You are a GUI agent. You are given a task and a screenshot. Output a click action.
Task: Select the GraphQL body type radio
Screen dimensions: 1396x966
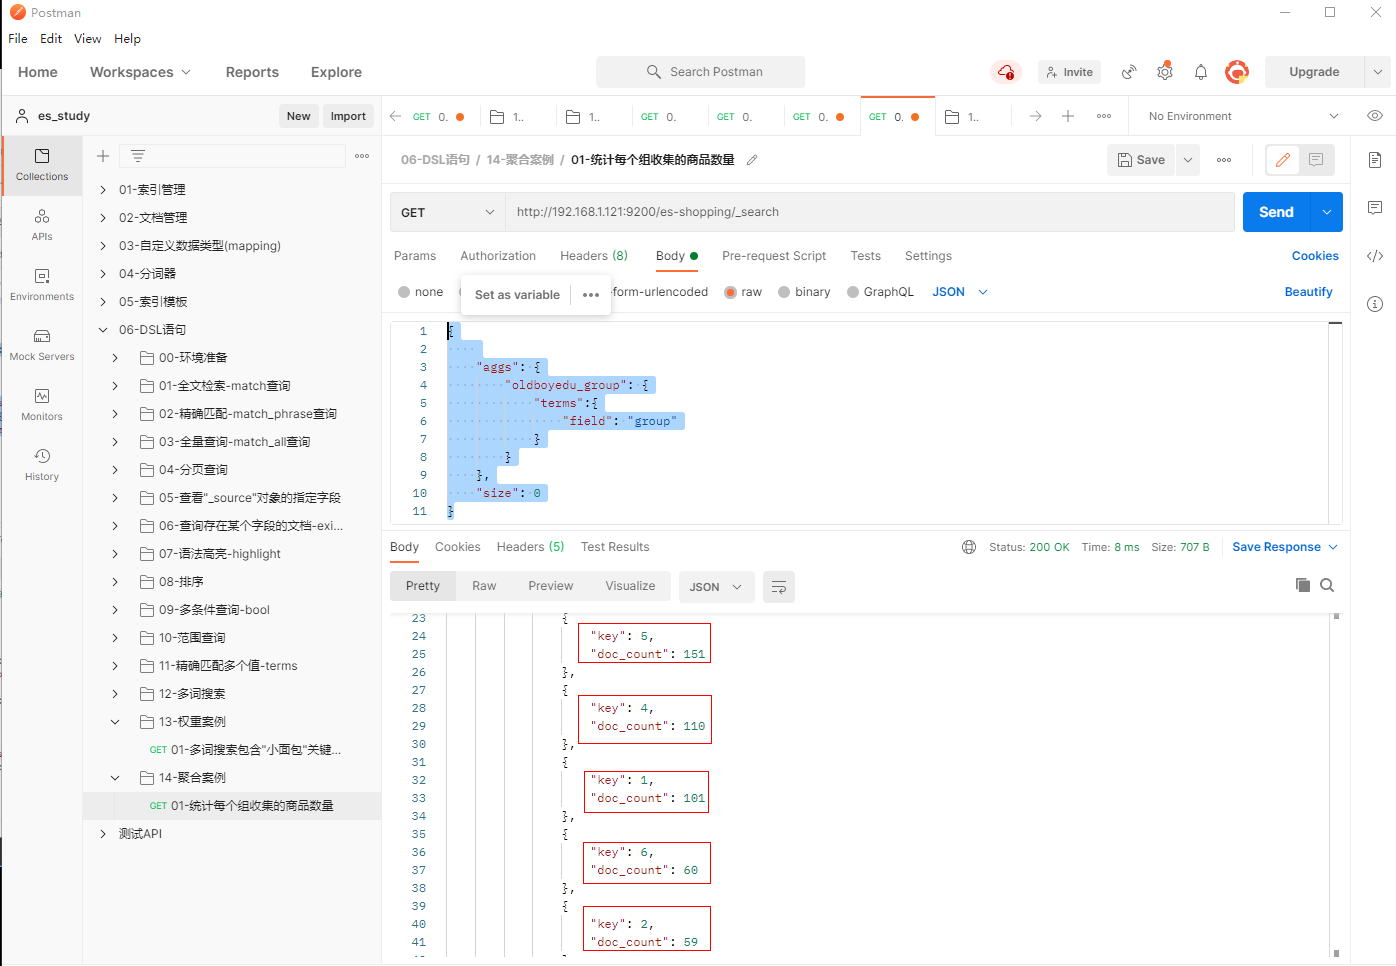click(x=853, y=292)
